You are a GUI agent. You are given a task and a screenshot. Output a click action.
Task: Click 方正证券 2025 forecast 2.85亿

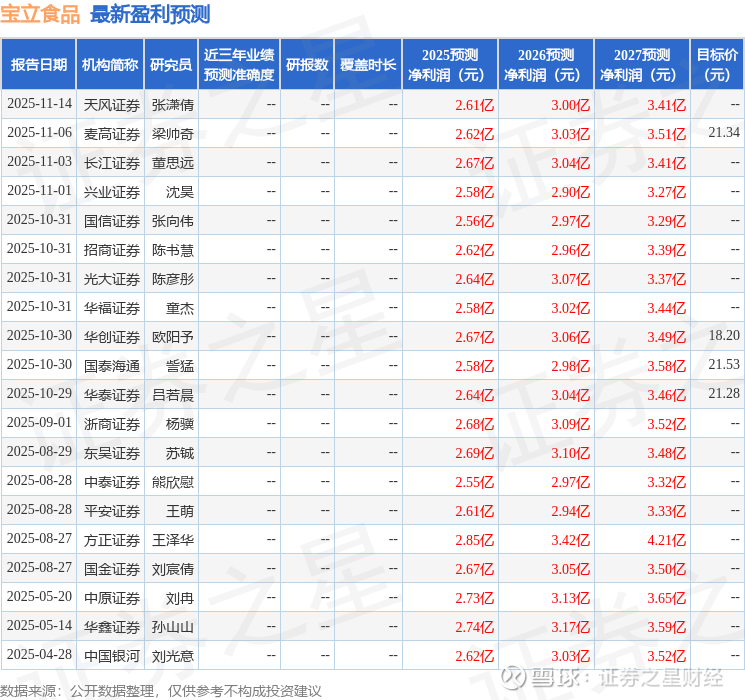[474, 540]
